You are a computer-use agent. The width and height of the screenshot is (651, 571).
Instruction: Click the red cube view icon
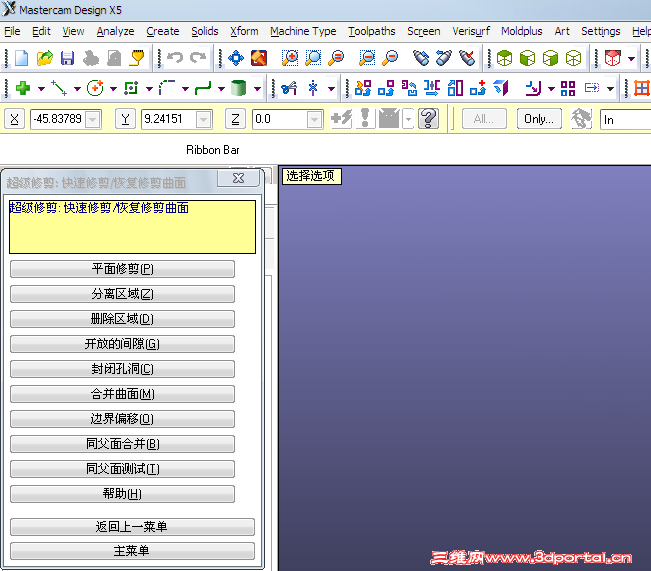click(x=613, y=58)
